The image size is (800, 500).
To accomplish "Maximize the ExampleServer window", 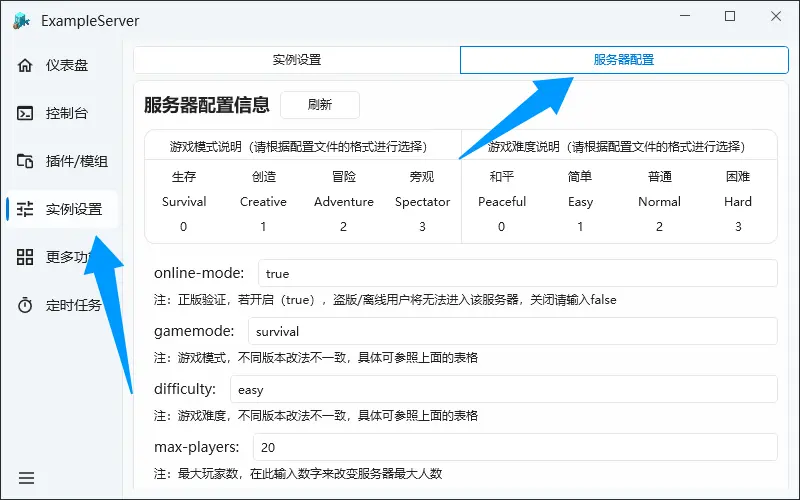I will click(x=730, y=16).
